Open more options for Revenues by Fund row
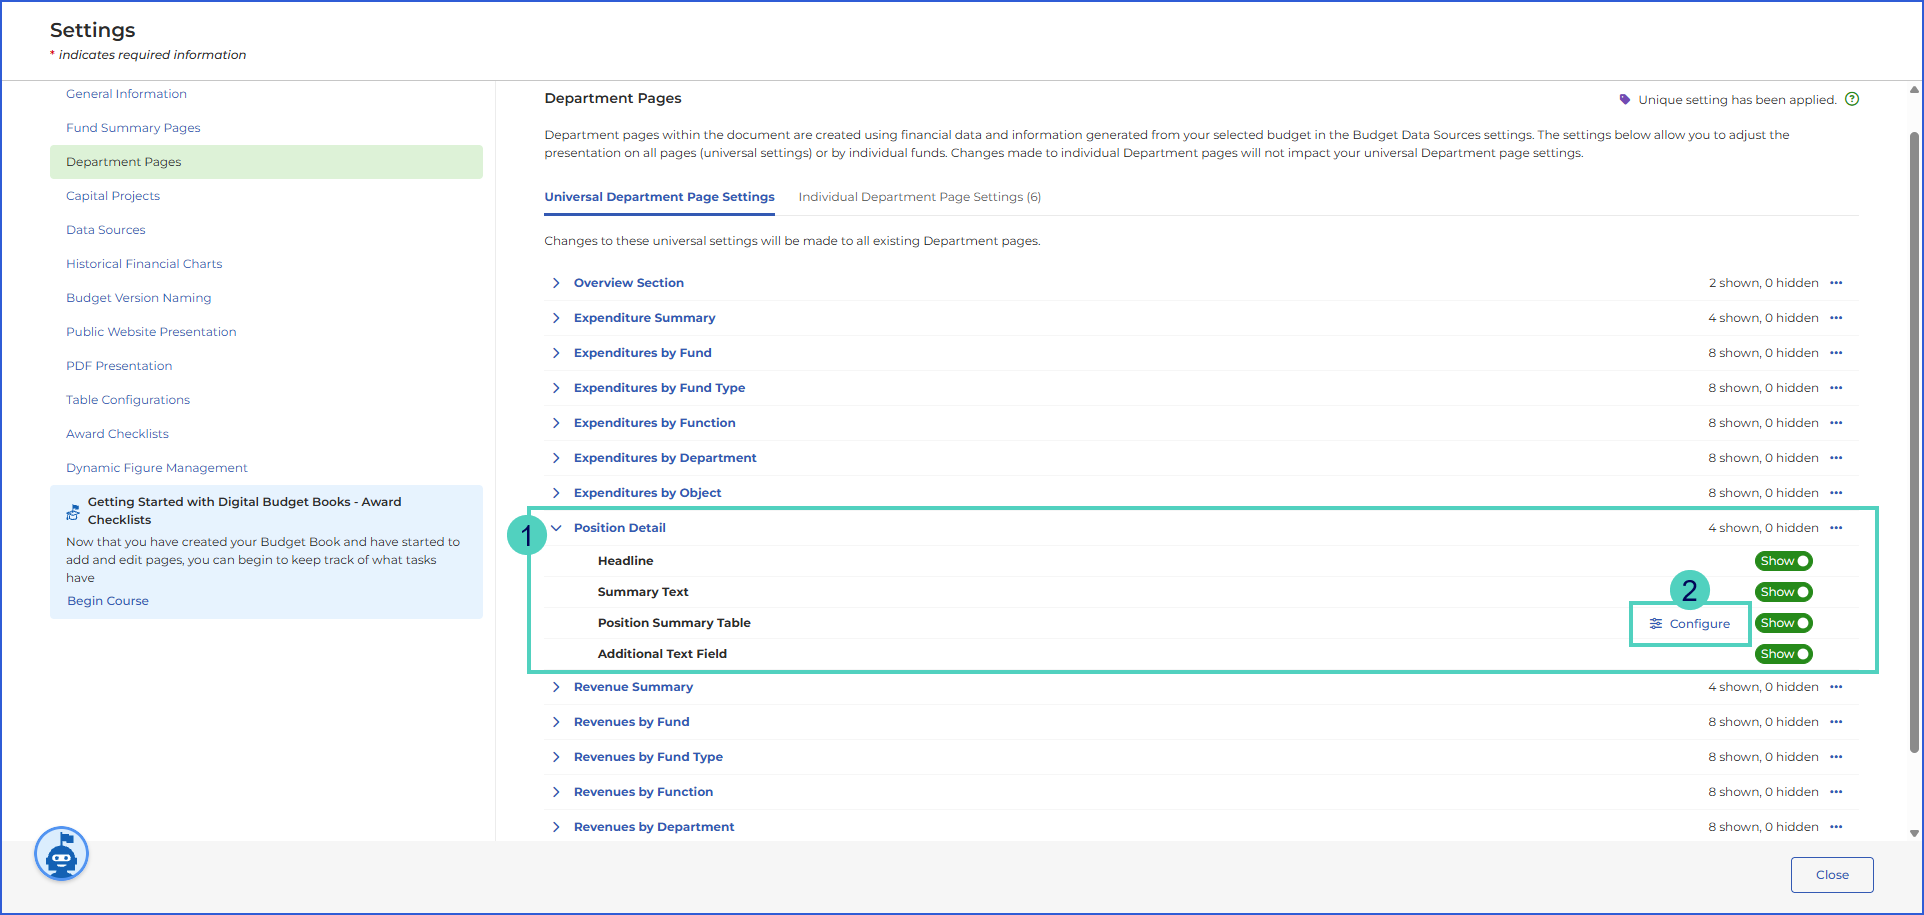 coord(1836,722)
